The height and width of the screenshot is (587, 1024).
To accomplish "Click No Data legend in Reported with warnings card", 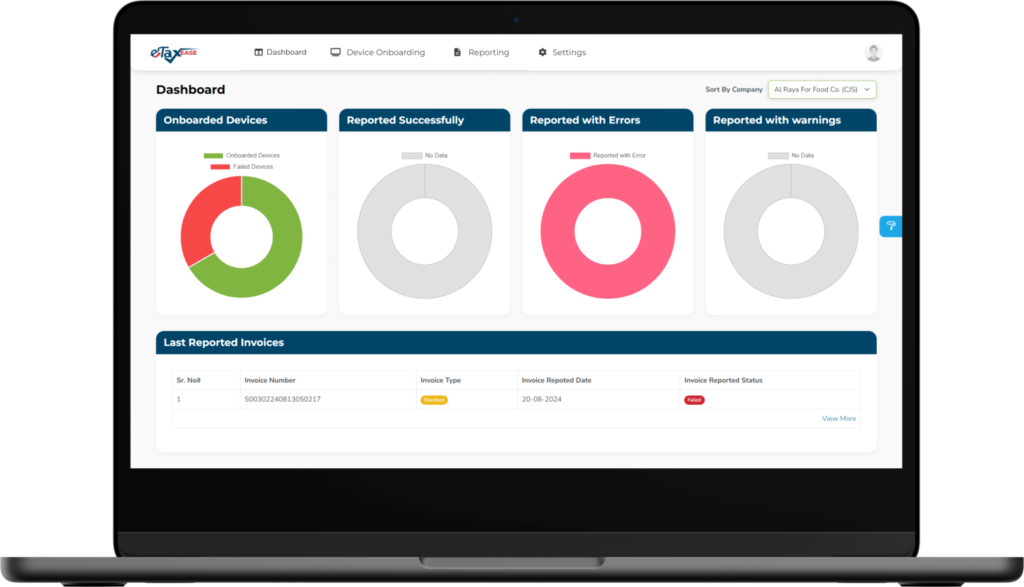I will tap(791, 155).
